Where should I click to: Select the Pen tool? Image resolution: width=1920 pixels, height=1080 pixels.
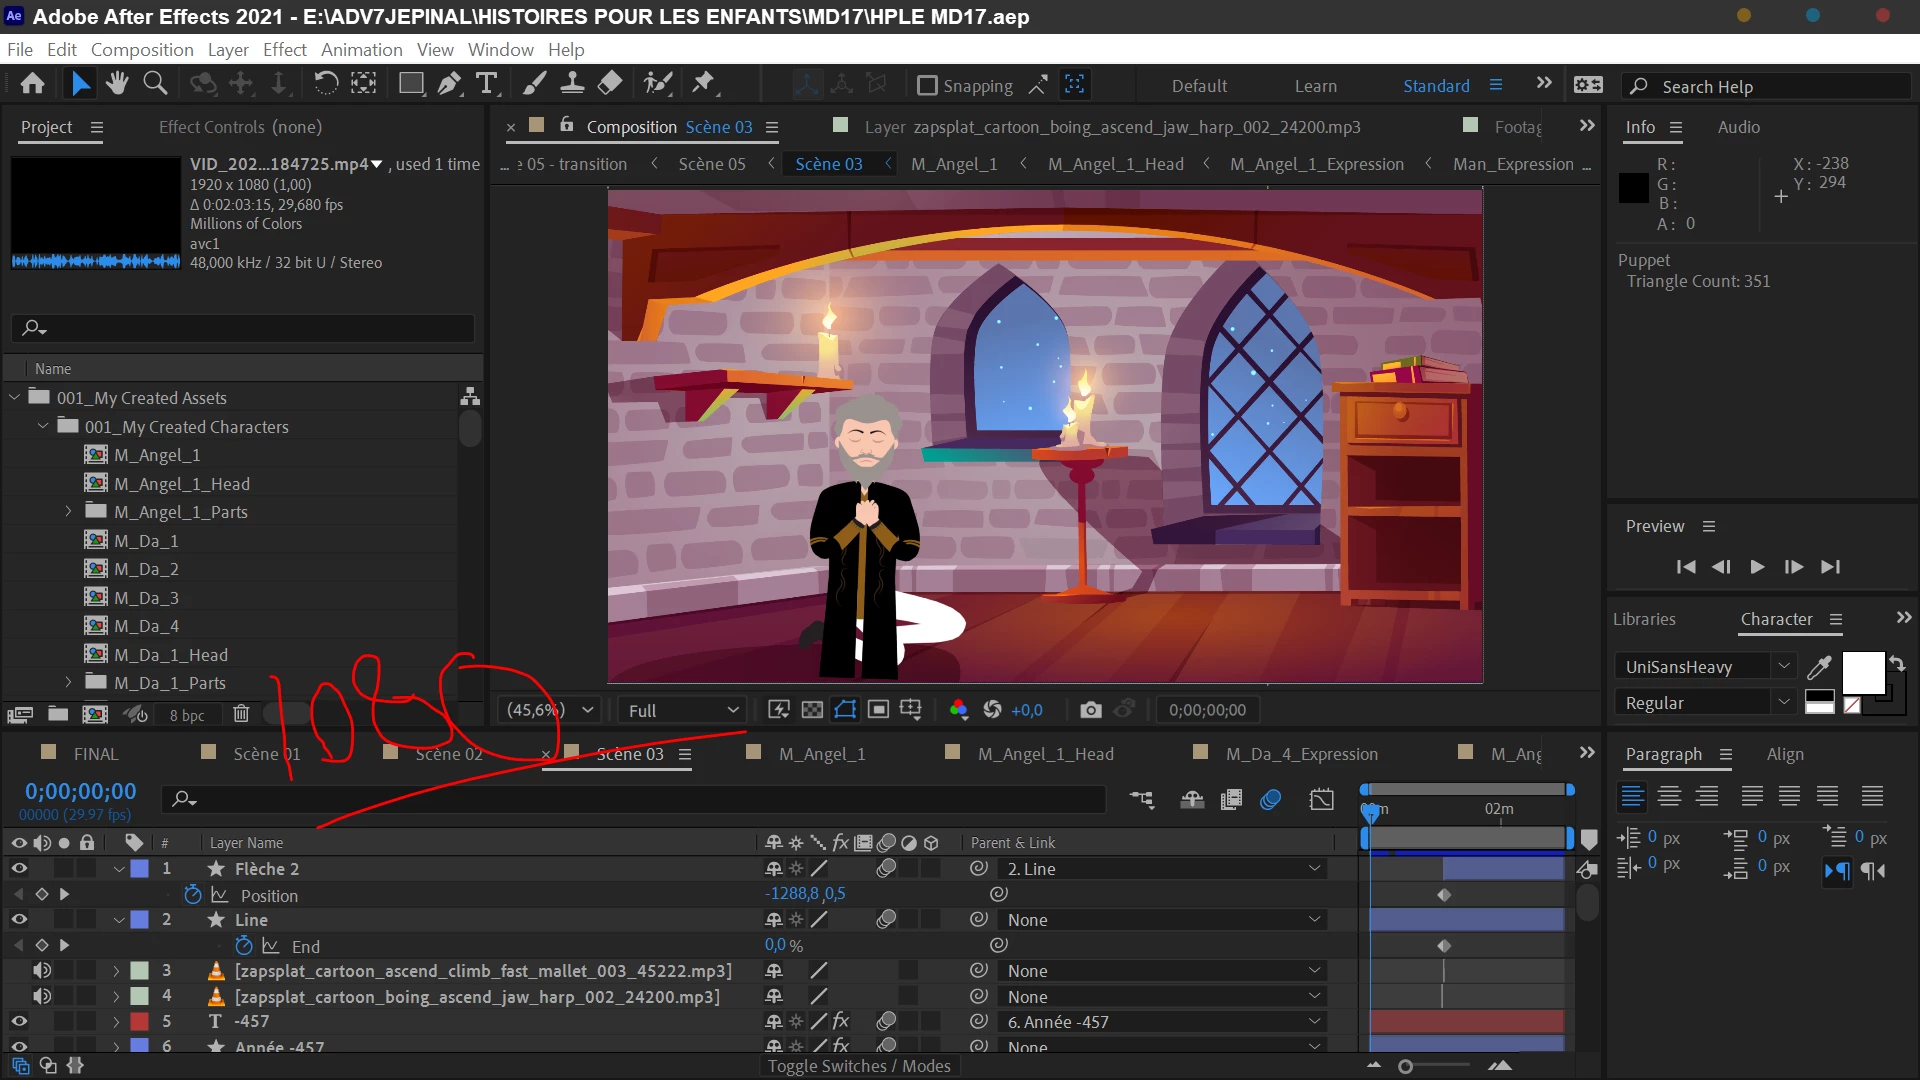[449, 84]
